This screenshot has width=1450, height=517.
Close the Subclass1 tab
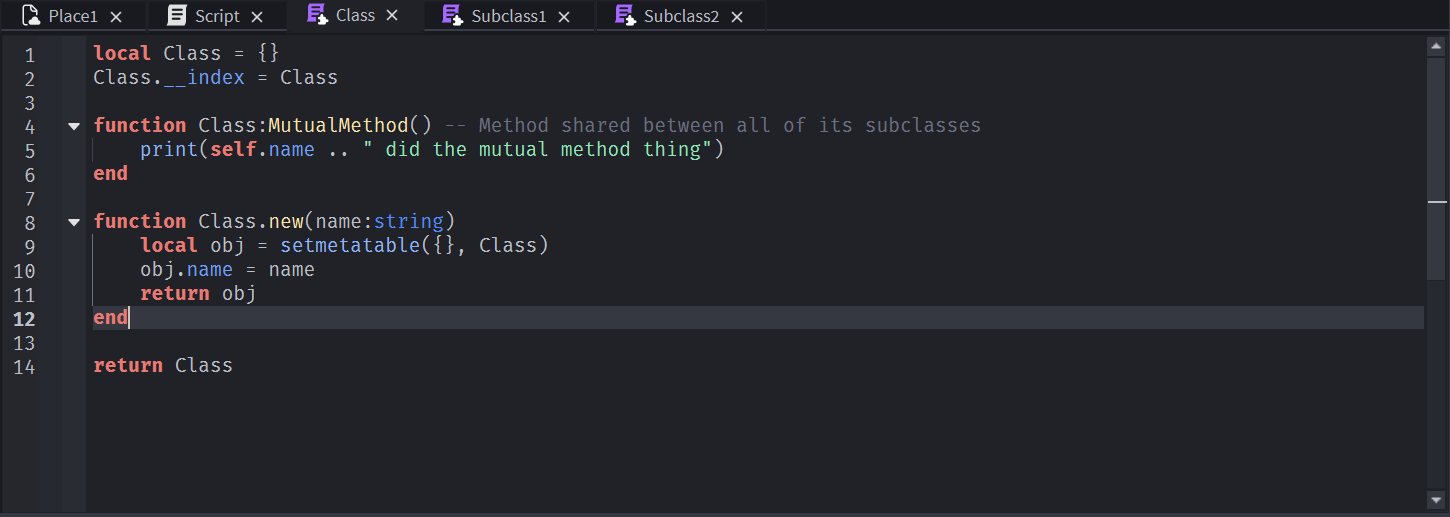point(564,17)
